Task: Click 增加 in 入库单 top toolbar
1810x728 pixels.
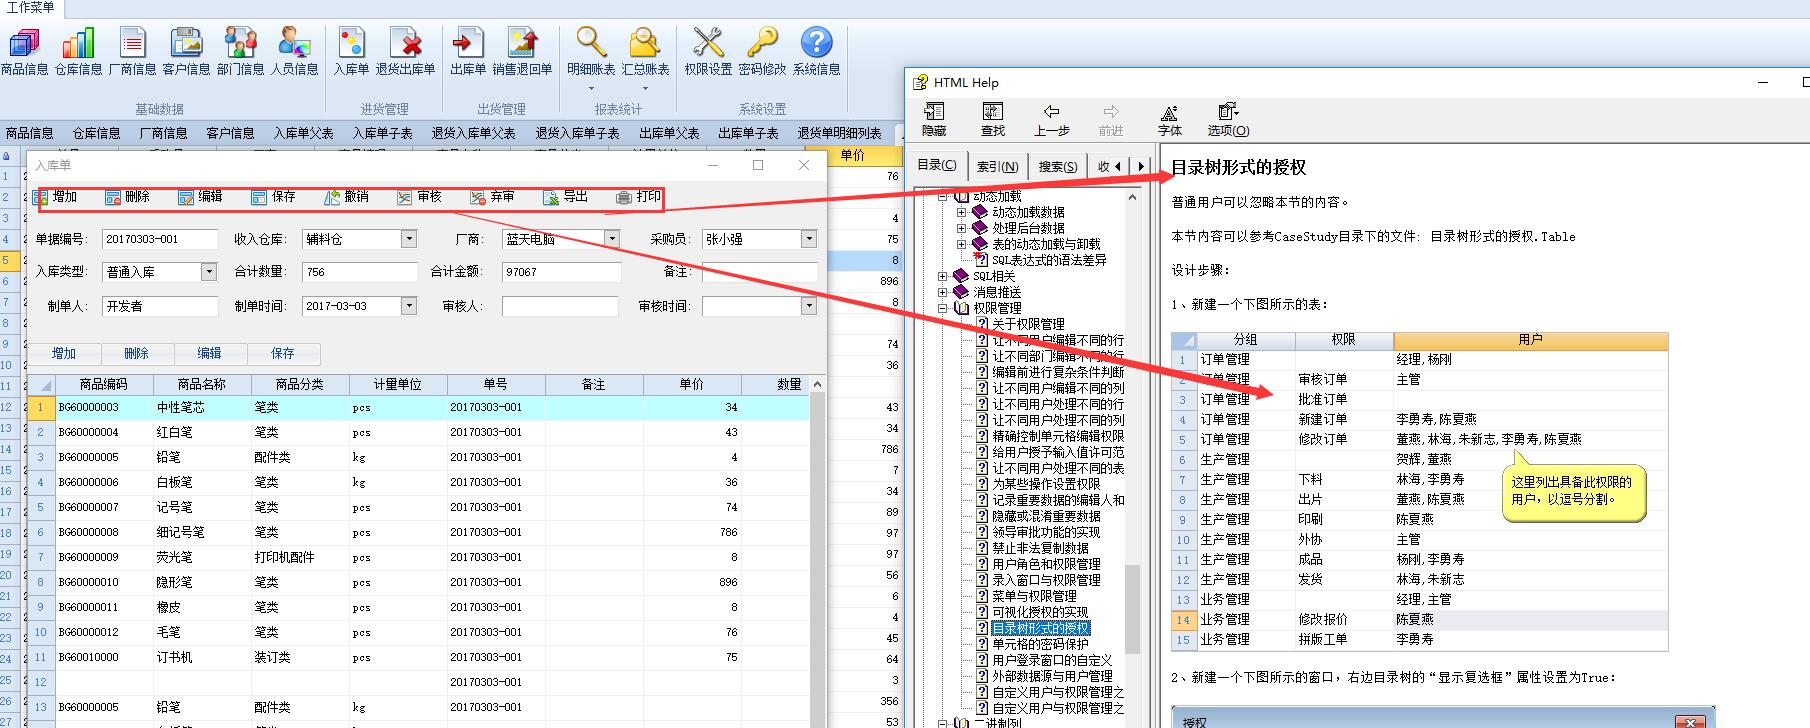Action: (x=56, y=197)
